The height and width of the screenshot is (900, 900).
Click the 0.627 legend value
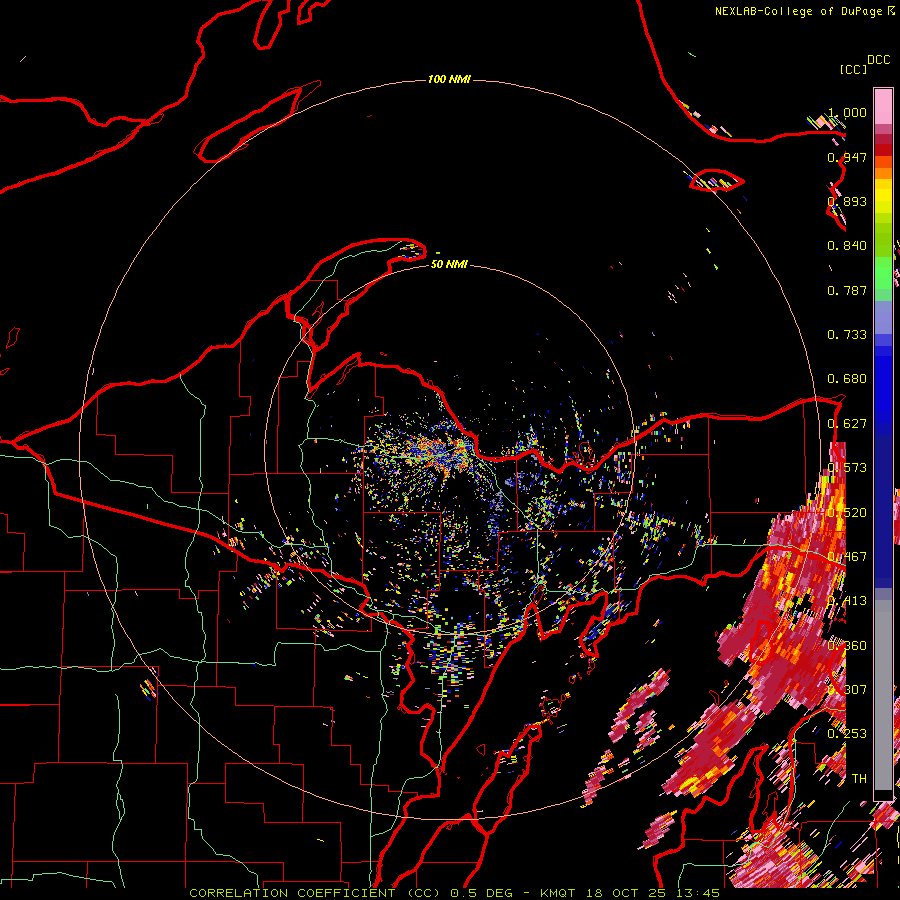point(847,424)
